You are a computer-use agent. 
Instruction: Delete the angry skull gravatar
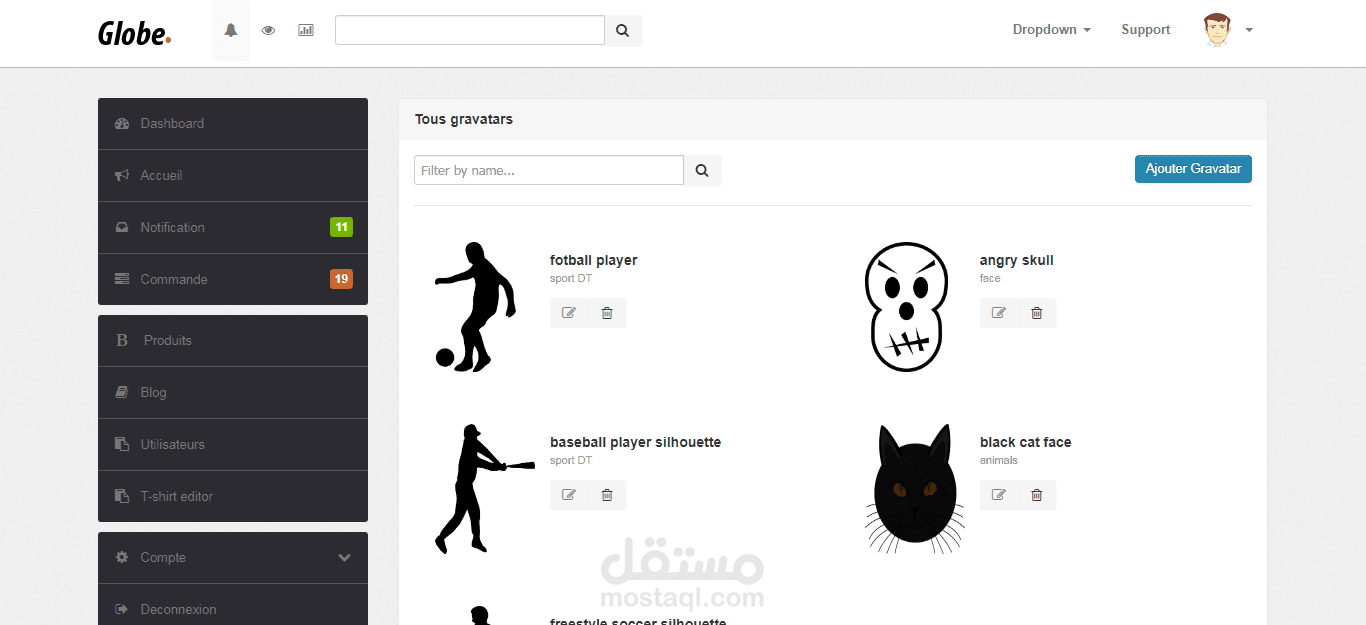[x=1036, y=313]
